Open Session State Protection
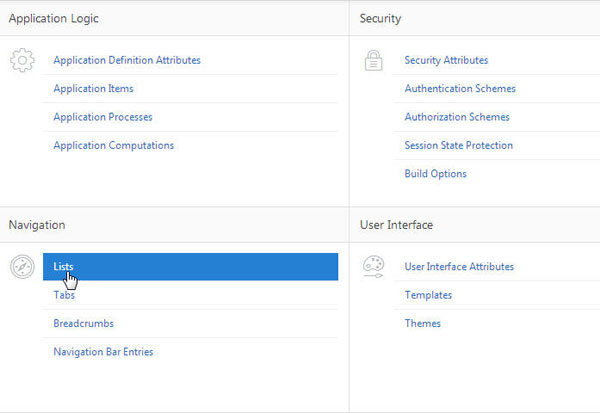The image size is (600, 413). point(458,145)
